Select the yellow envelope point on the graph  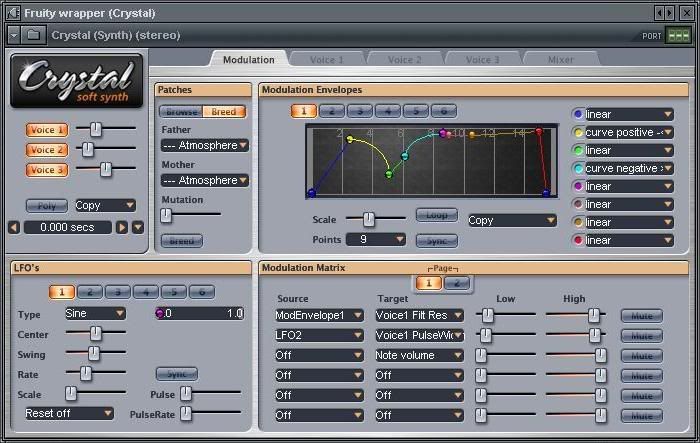(x=350, y=139)
